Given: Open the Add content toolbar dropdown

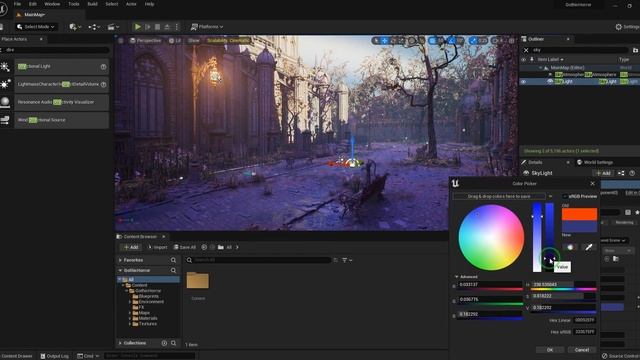Looking at the screenshot, I should tap(75, 27).
